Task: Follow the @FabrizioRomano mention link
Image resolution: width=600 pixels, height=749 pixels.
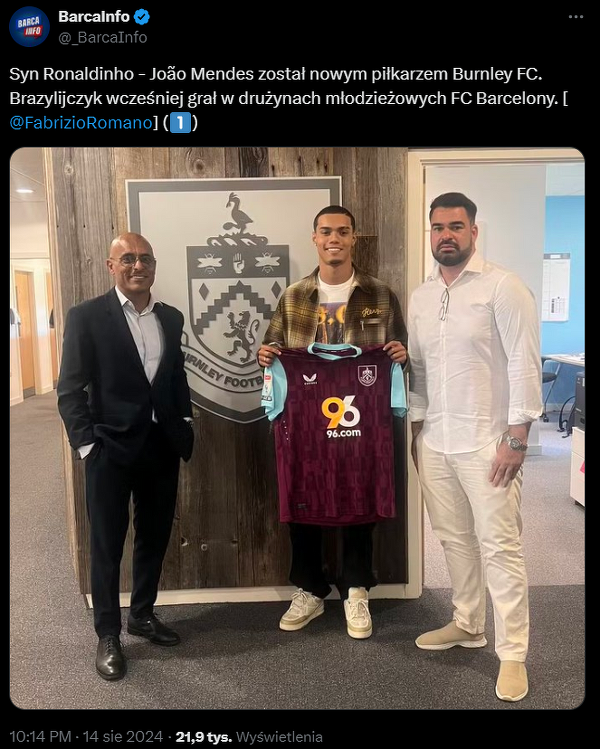Action: tap(81, 123)
